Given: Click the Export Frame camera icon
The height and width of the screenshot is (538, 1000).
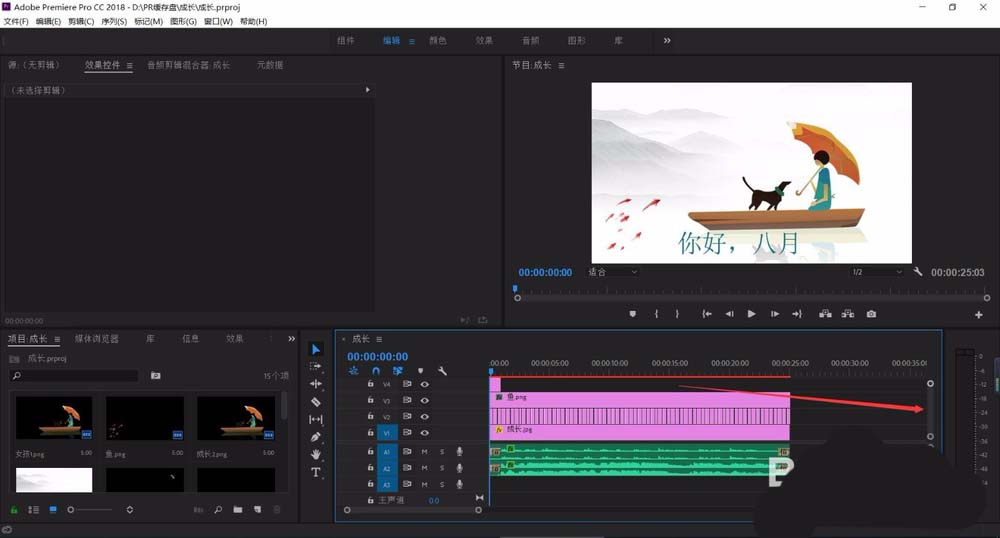Looking at the screenshot, I should 871,314.
